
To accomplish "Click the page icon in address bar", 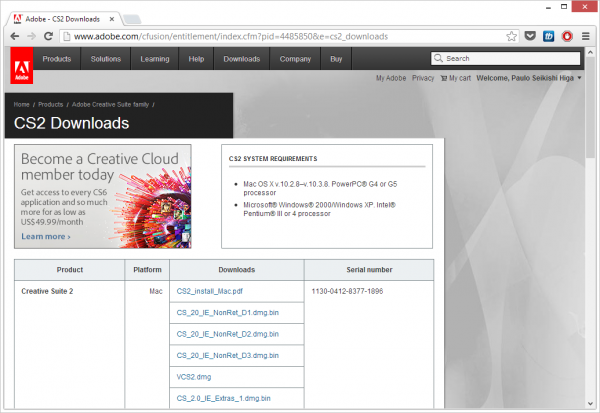I will [x=67, y=36].
